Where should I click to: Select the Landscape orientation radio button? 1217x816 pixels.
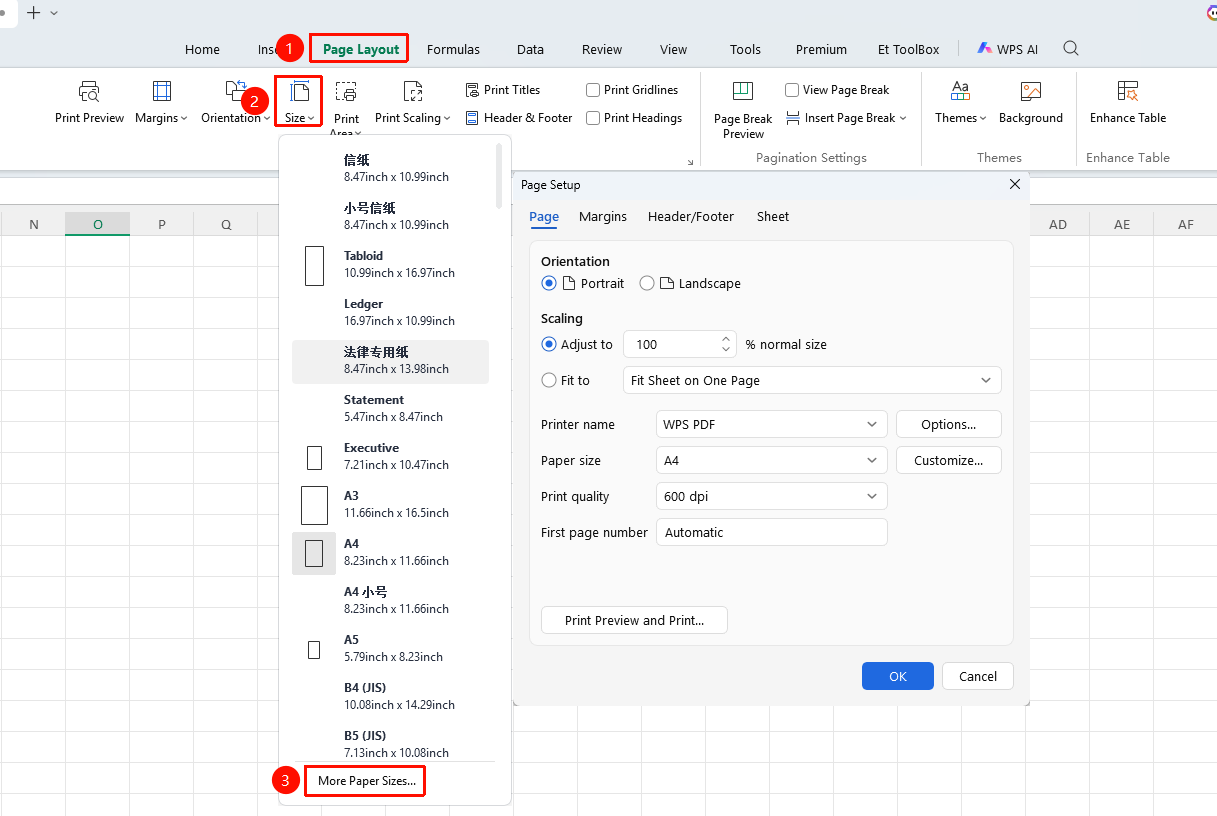[x=647, y=284]
